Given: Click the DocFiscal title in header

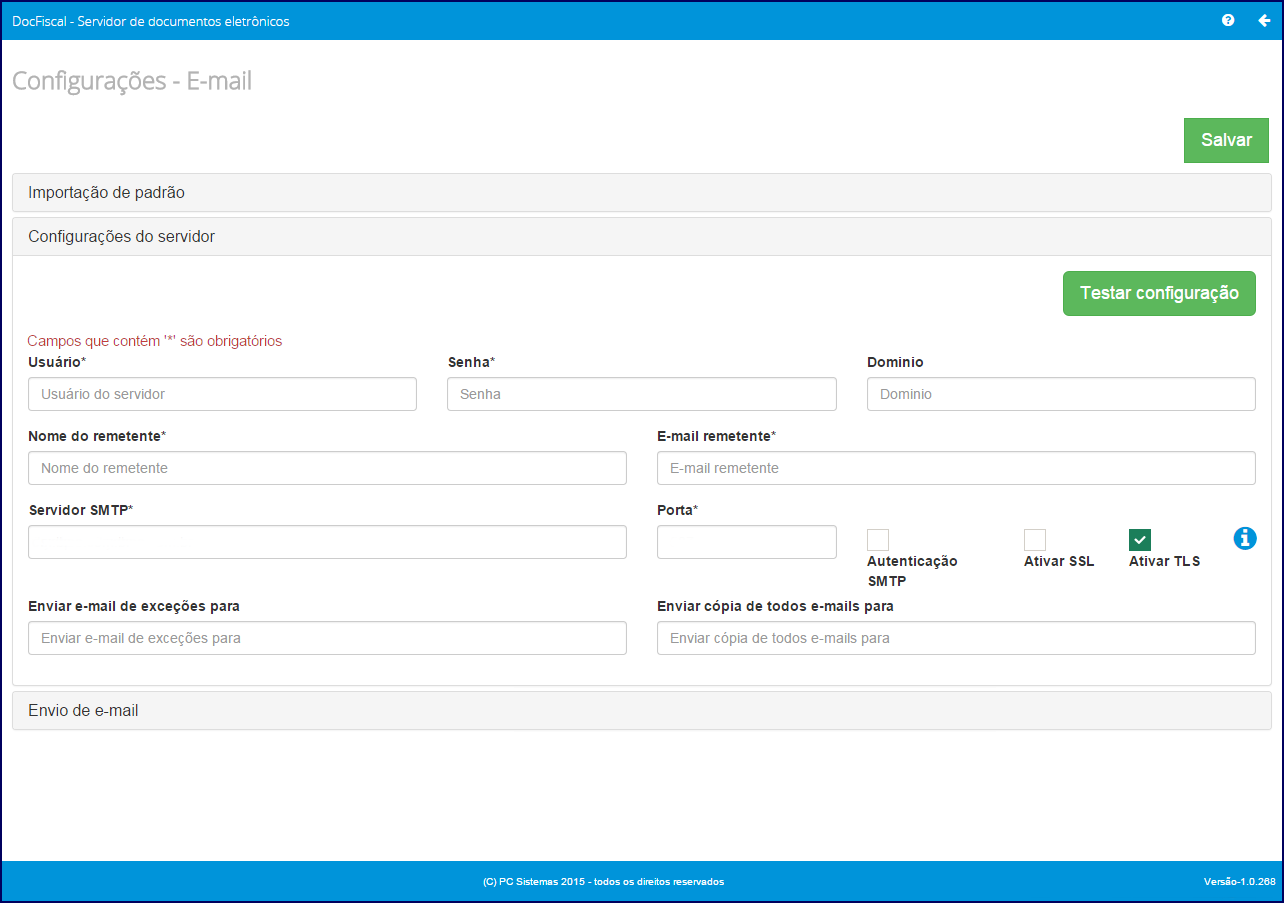Looking at the screenshot, I should [151, 21].
